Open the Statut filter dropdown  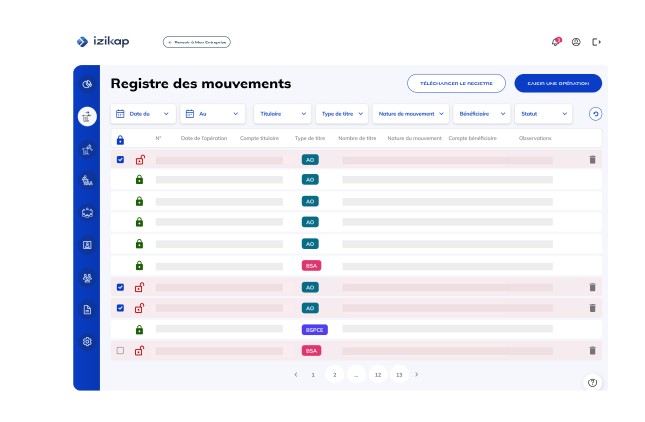(x=543, y=114)
